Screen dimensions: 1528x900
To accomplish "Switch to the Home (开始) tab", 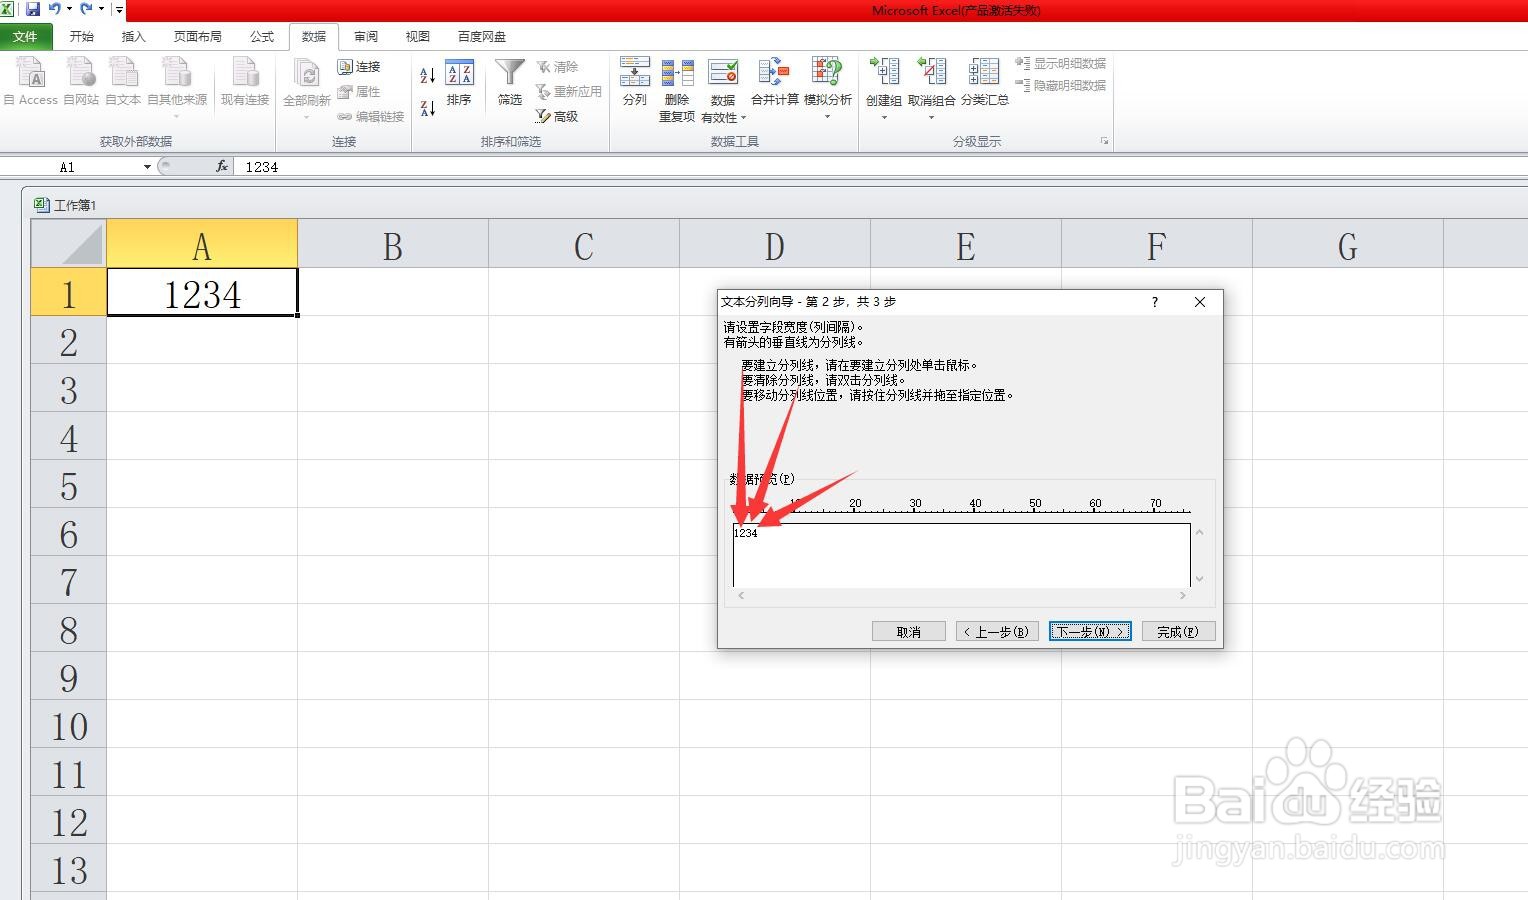I will [x=82, y=36].
